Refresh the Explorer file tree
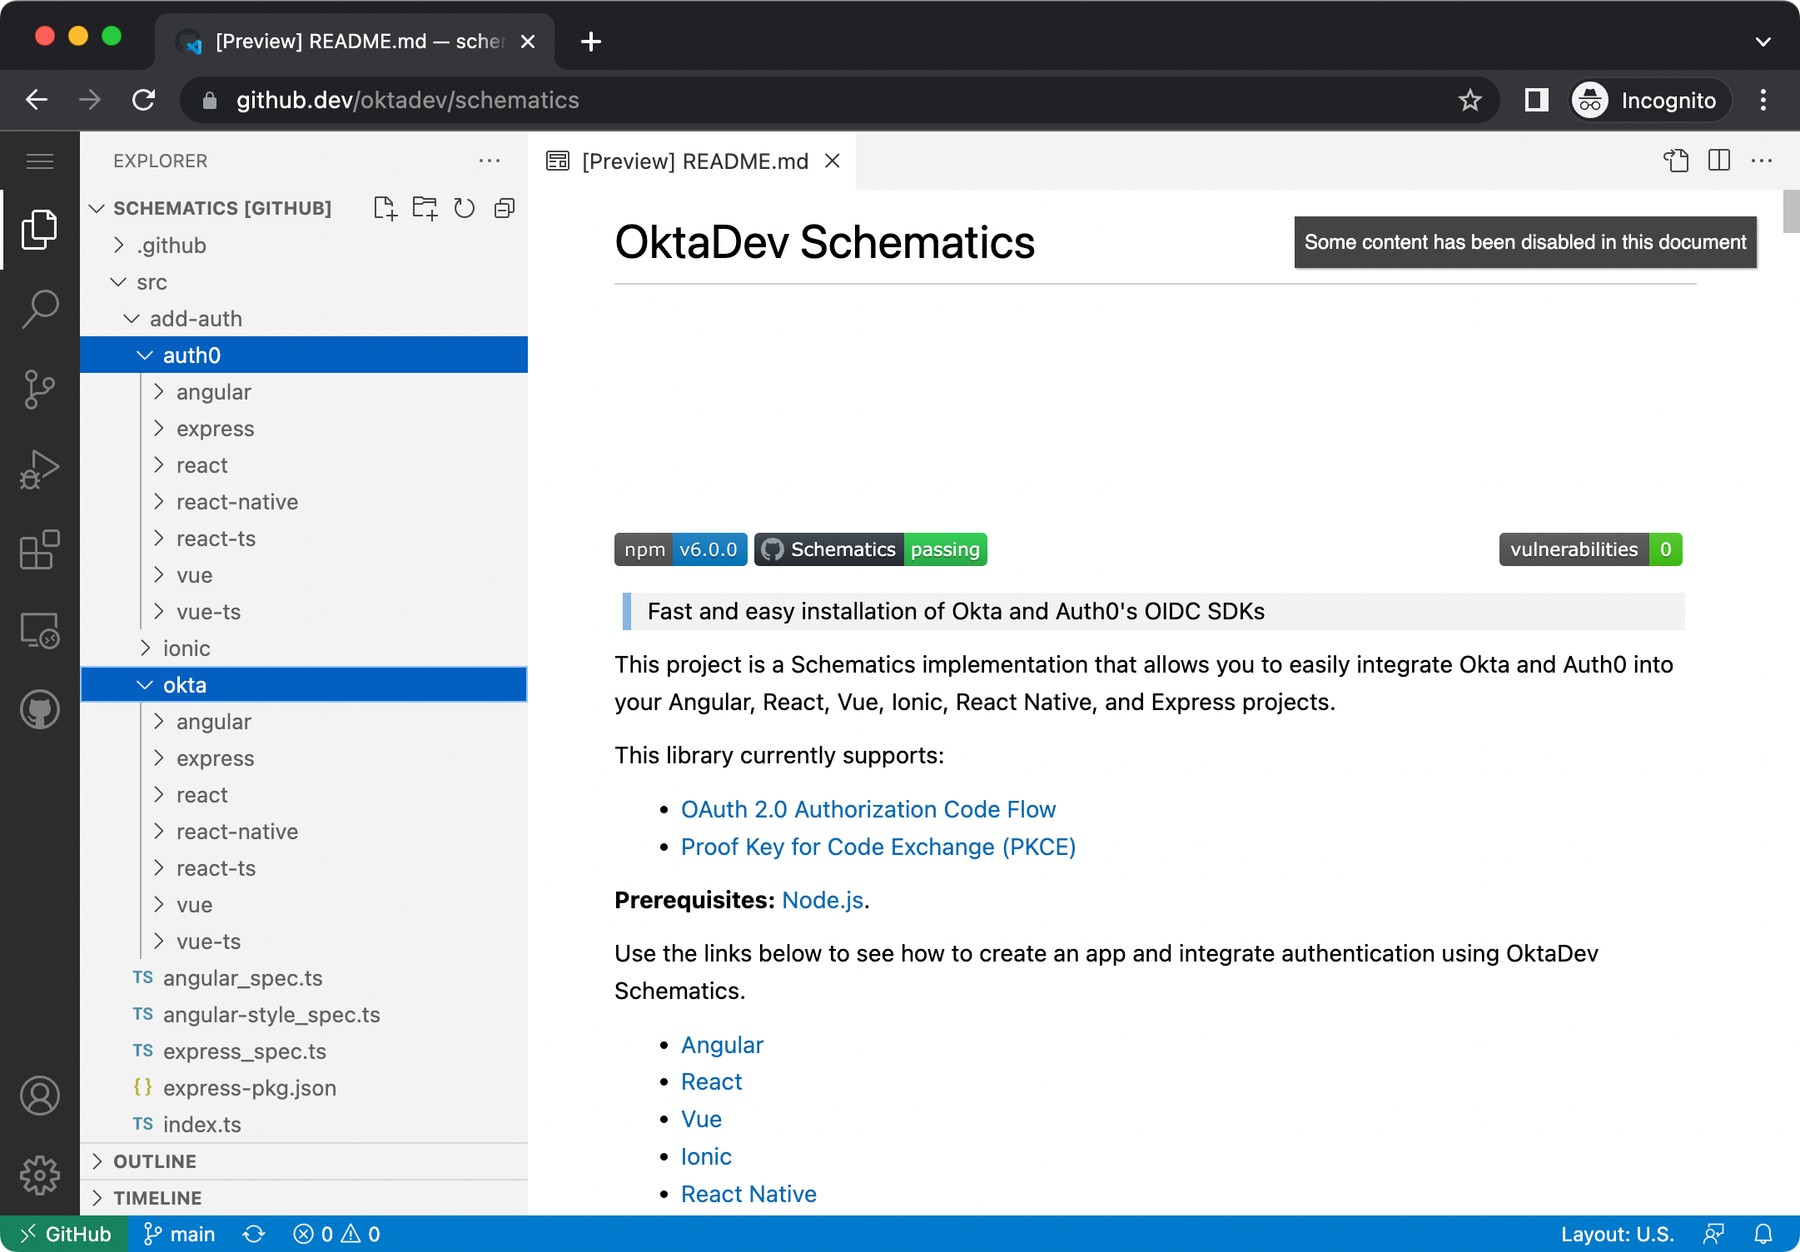 click(464, 208)
